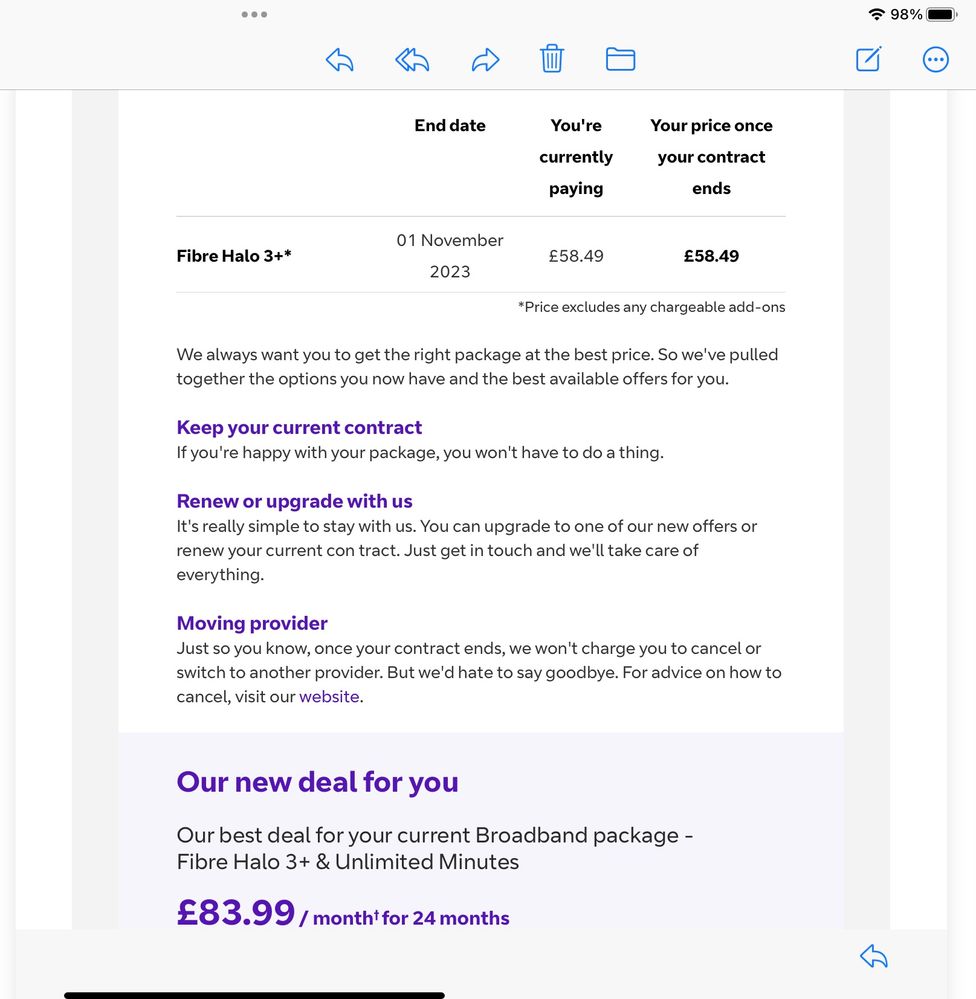Tap the Wi-Fi status icon
The width and height of the screenshot is (976, 999).
(877, 15)
